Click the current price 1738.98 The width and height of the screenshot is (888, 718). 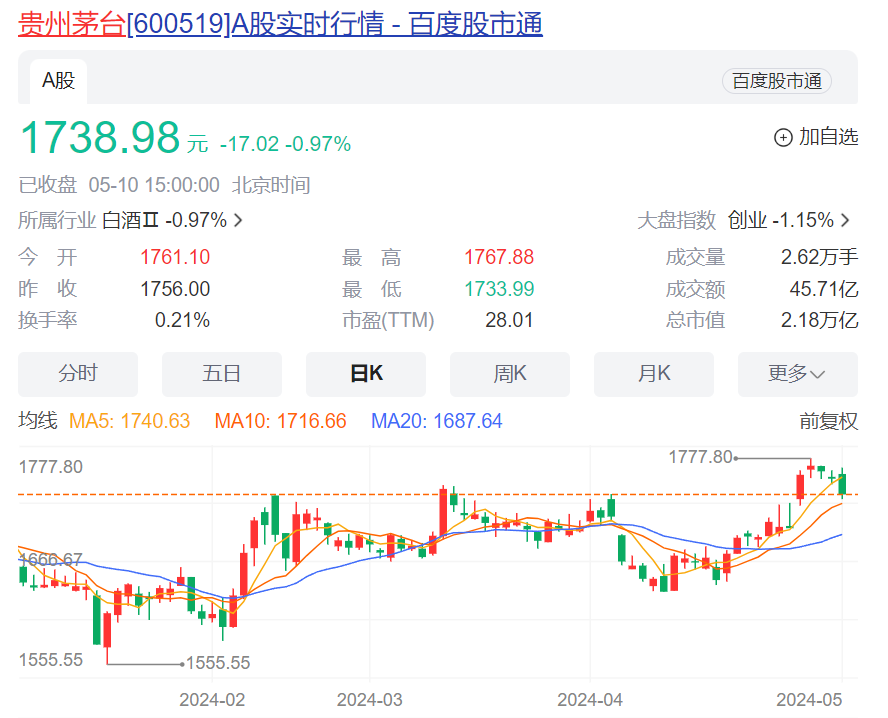(100, 138)
